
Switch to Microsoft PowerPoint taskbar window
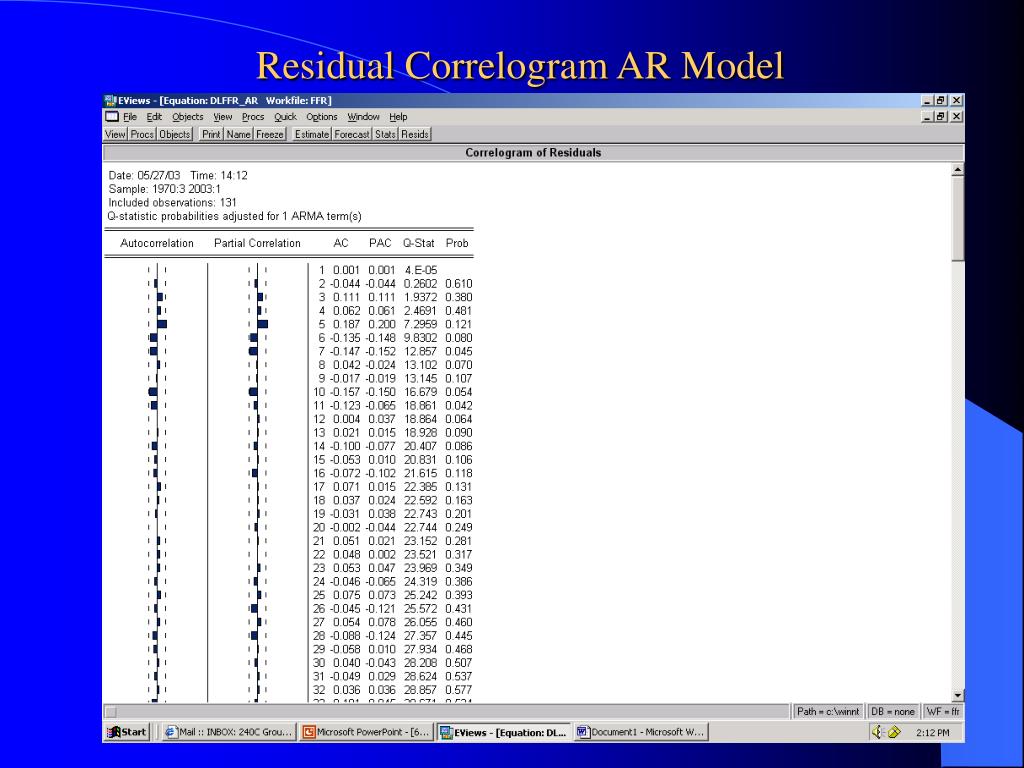tap(366, 732)
